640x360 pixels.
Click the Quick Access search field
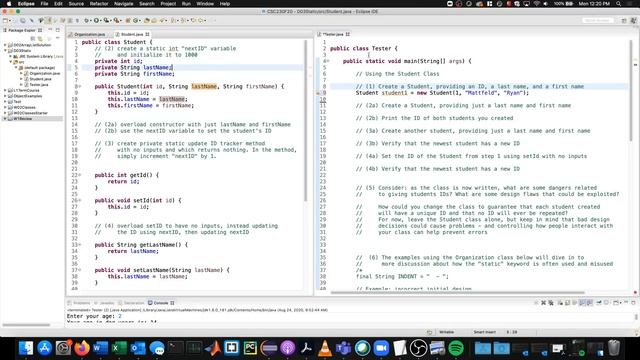[x=598, y=20]
